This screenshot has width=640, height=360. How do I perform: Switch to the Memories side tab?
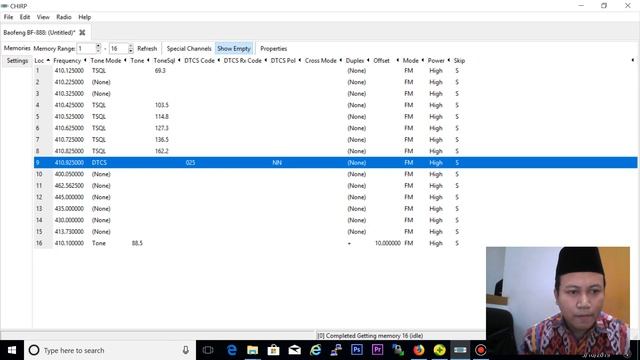point(17,48)
